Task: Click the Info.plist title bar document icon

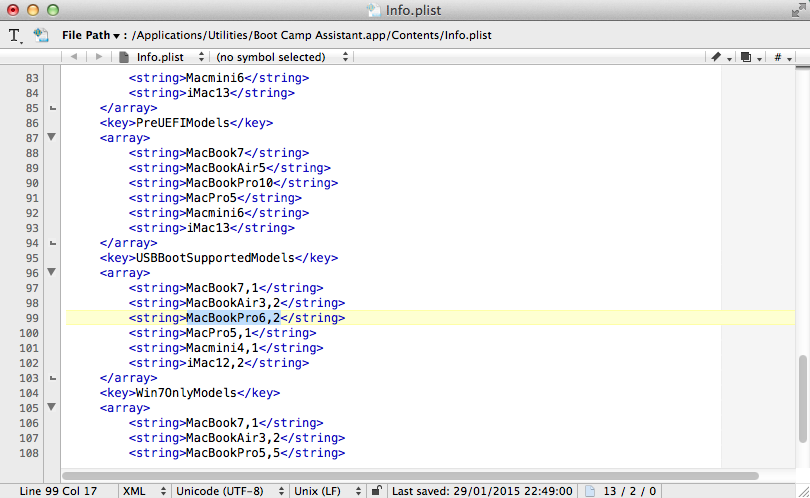Action: pyautogui.click(x=373, y=10)
